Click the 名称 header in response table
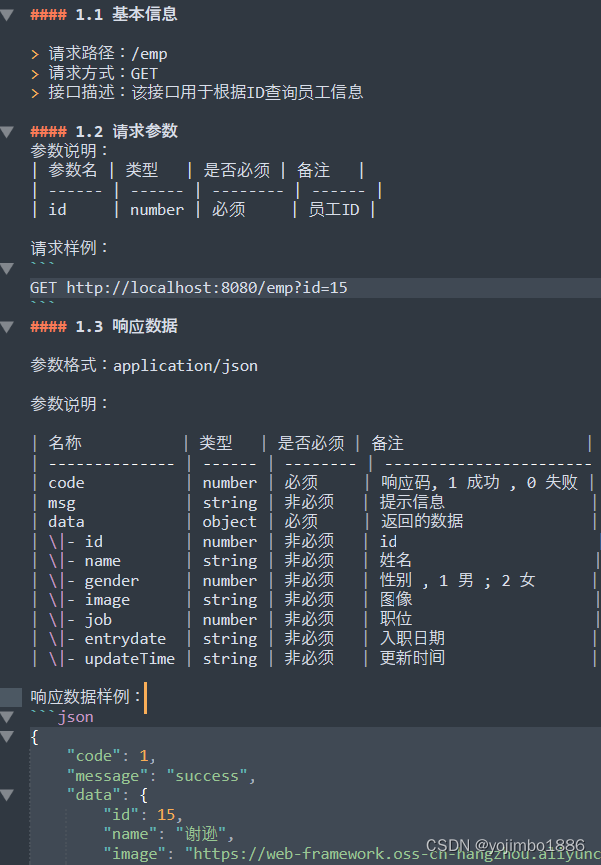The width and height of the screenshot is (601, 865). tap(65, 443)
